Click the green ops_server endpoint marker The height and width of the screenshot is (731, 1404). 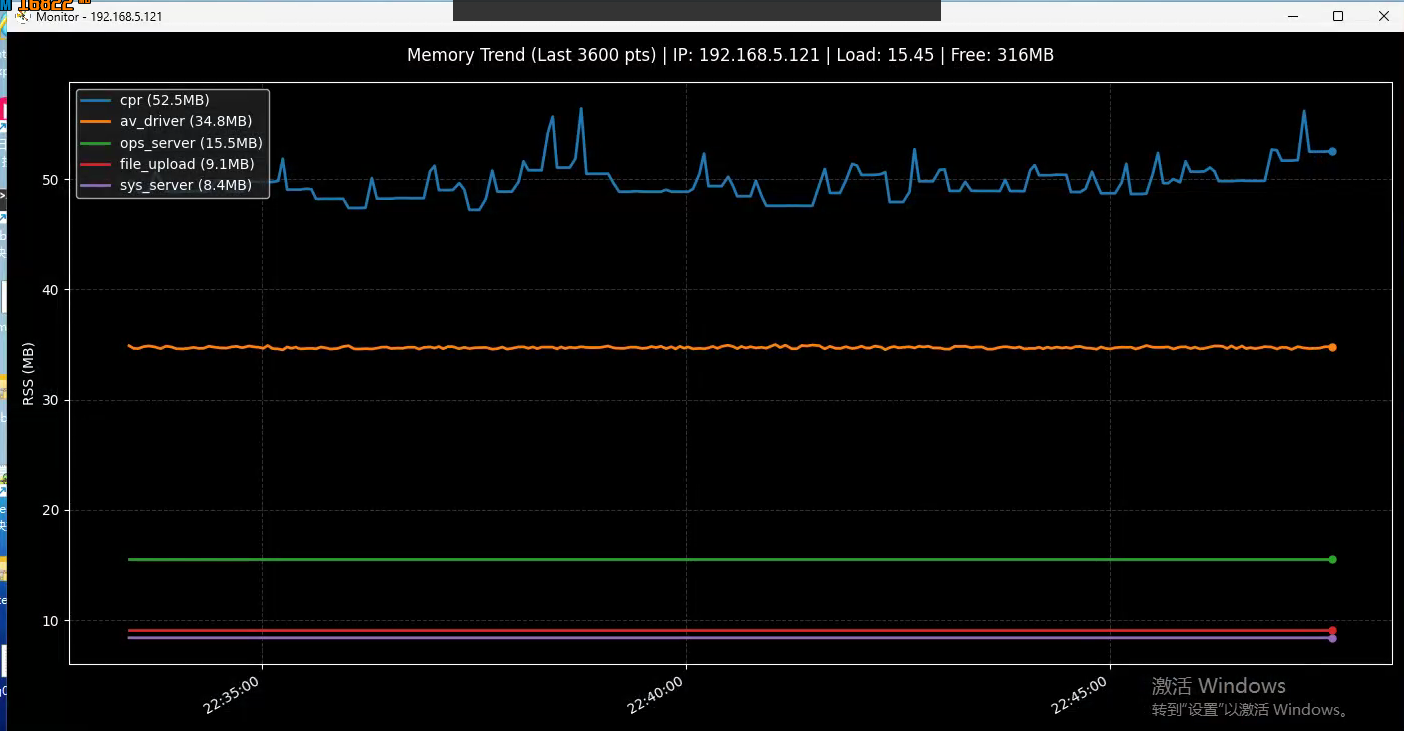(1332, 559)
